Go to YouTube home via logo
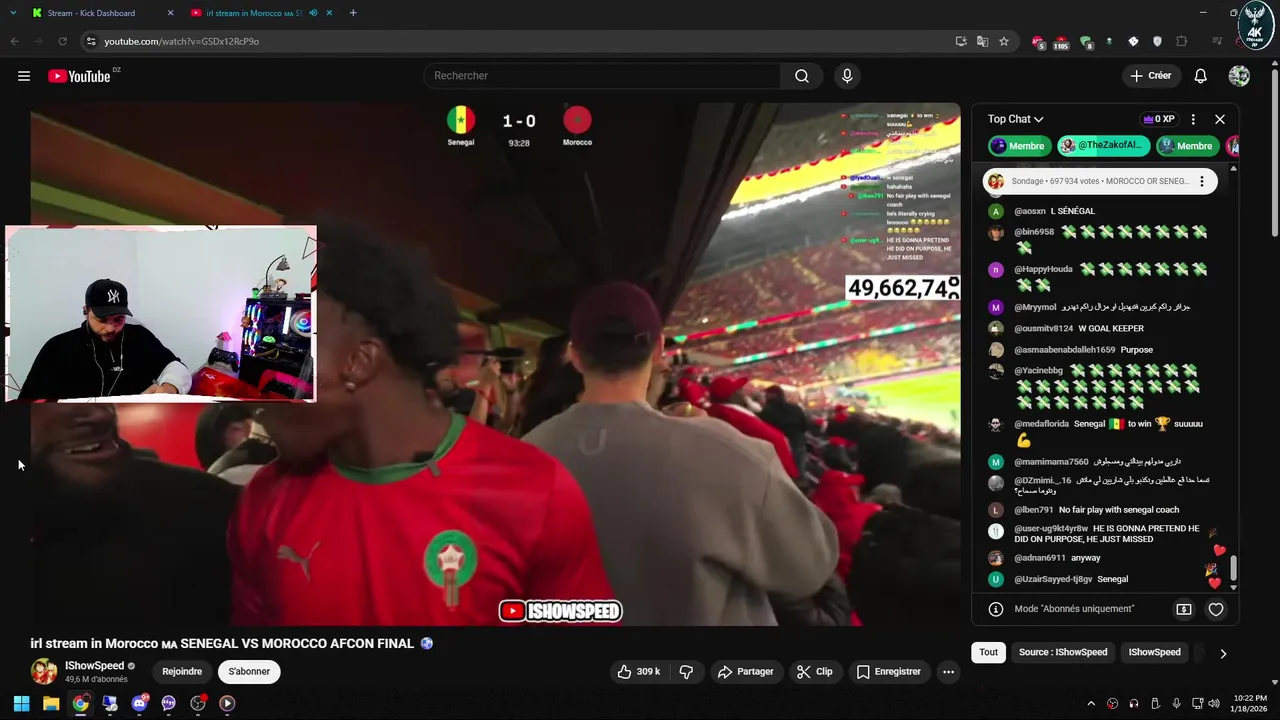Viewport: 1280px width, 720px height. (79, 76)
